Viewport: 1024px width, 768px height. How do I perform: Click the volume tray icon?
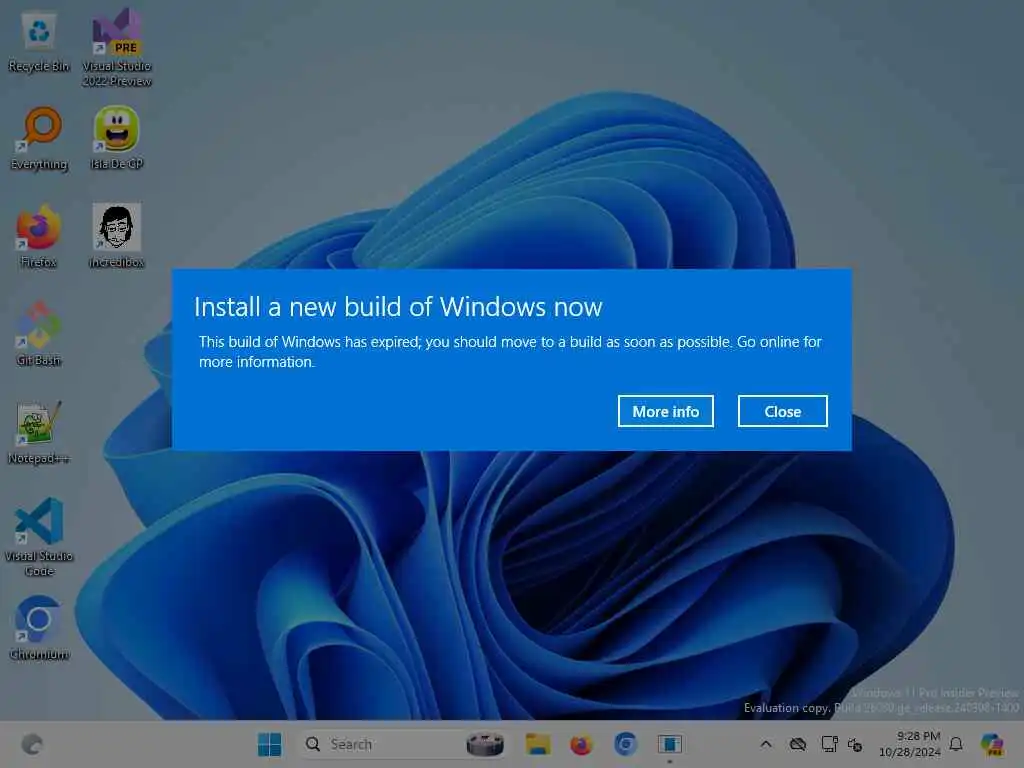(854, 744)
